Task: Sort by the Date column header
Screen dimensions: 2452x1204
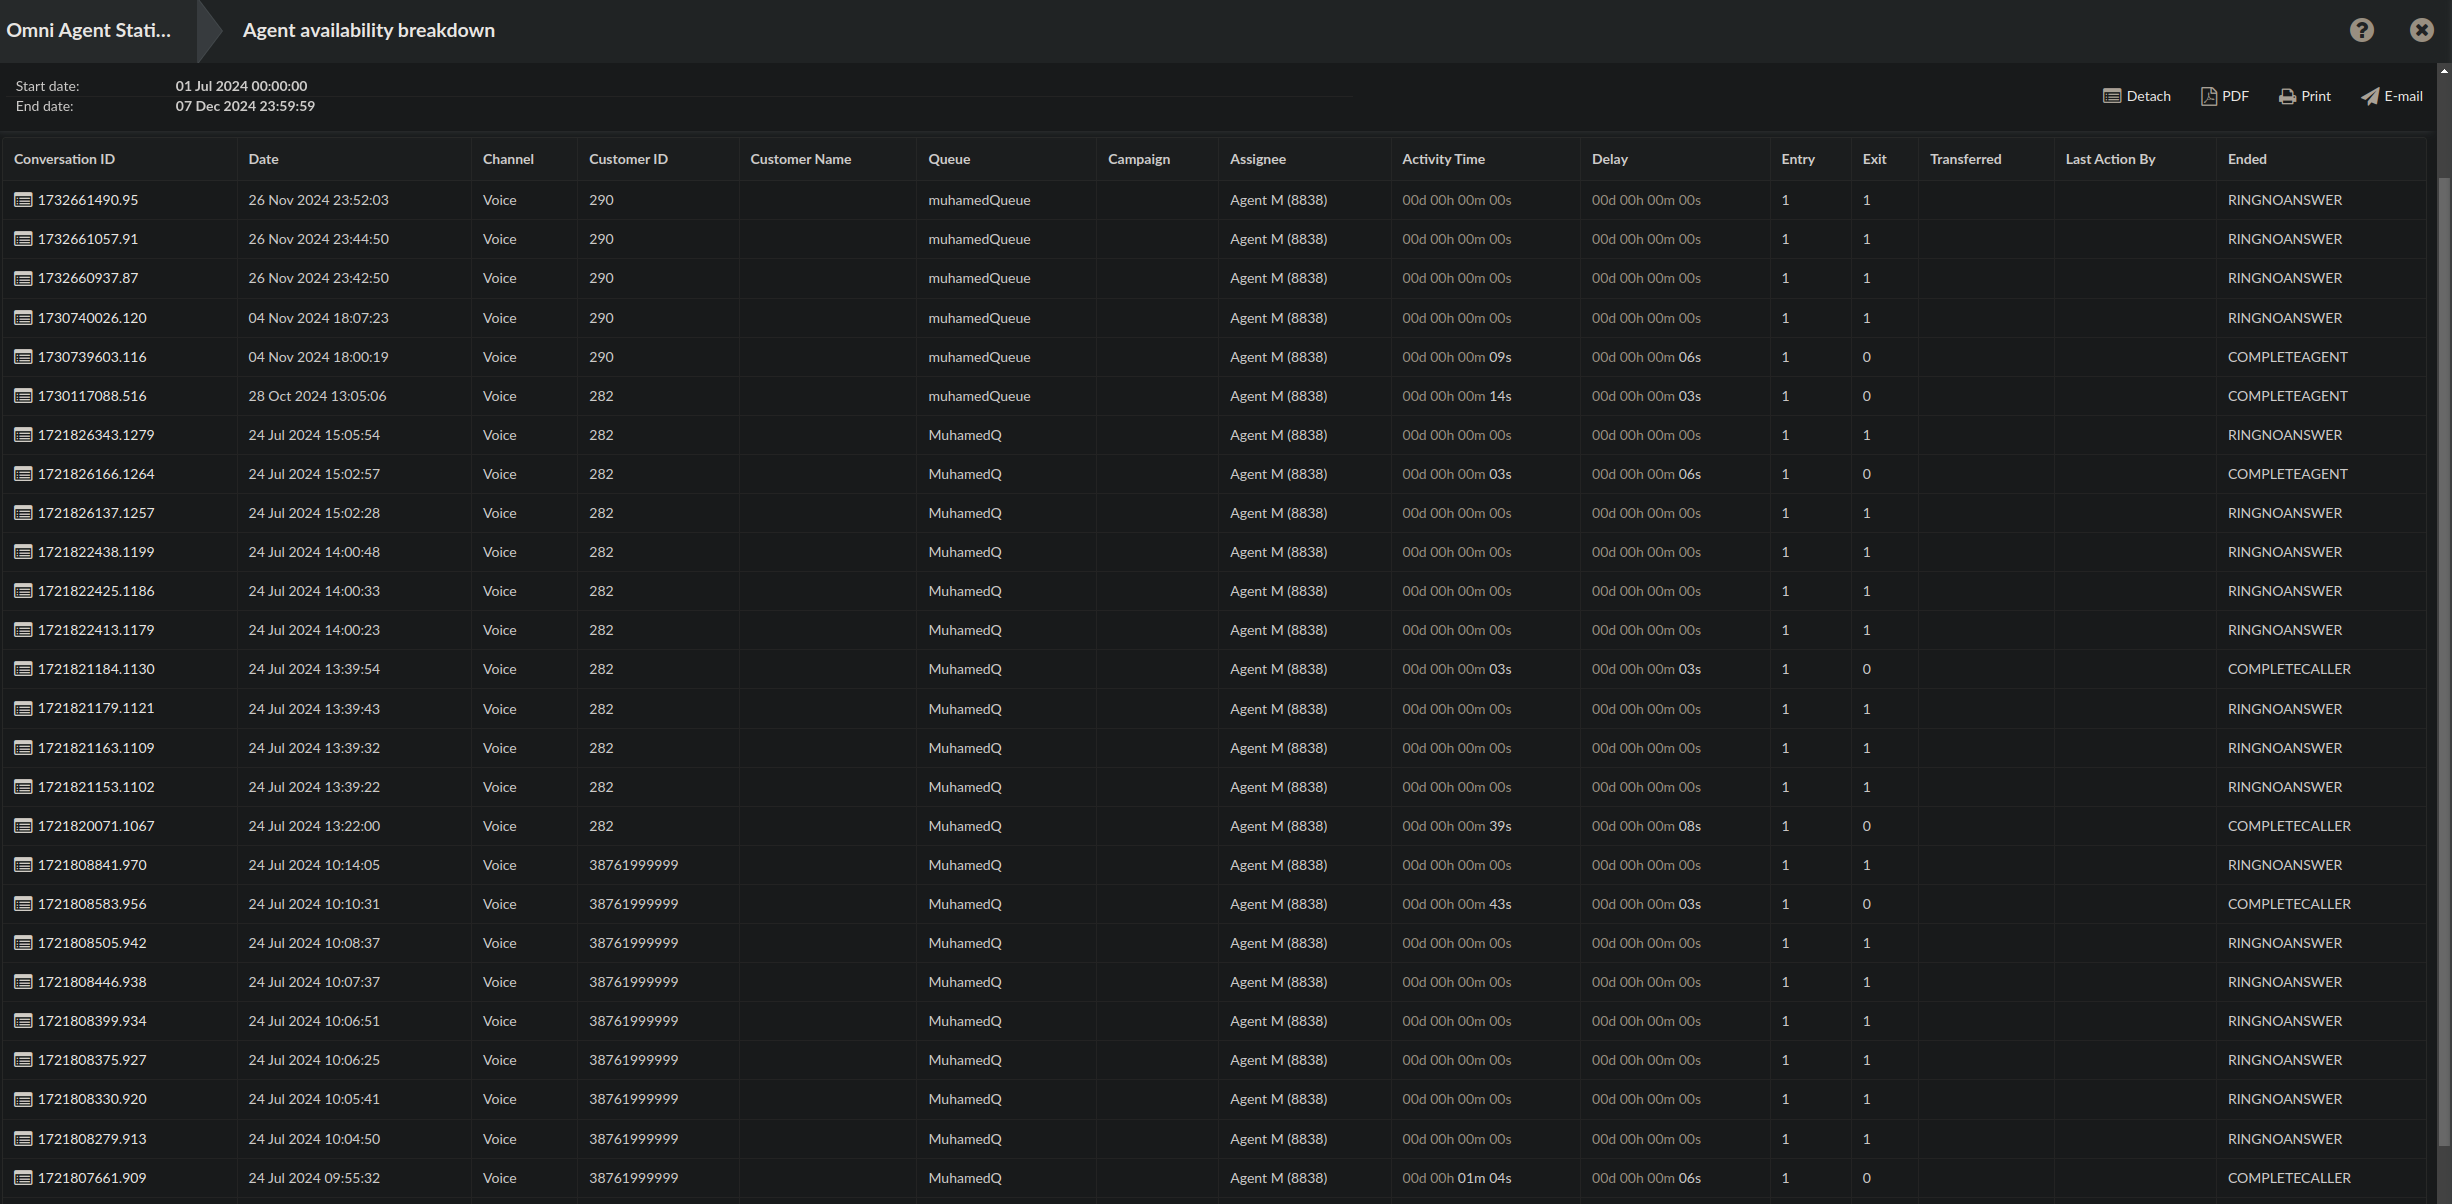Action: click(263, 159)
